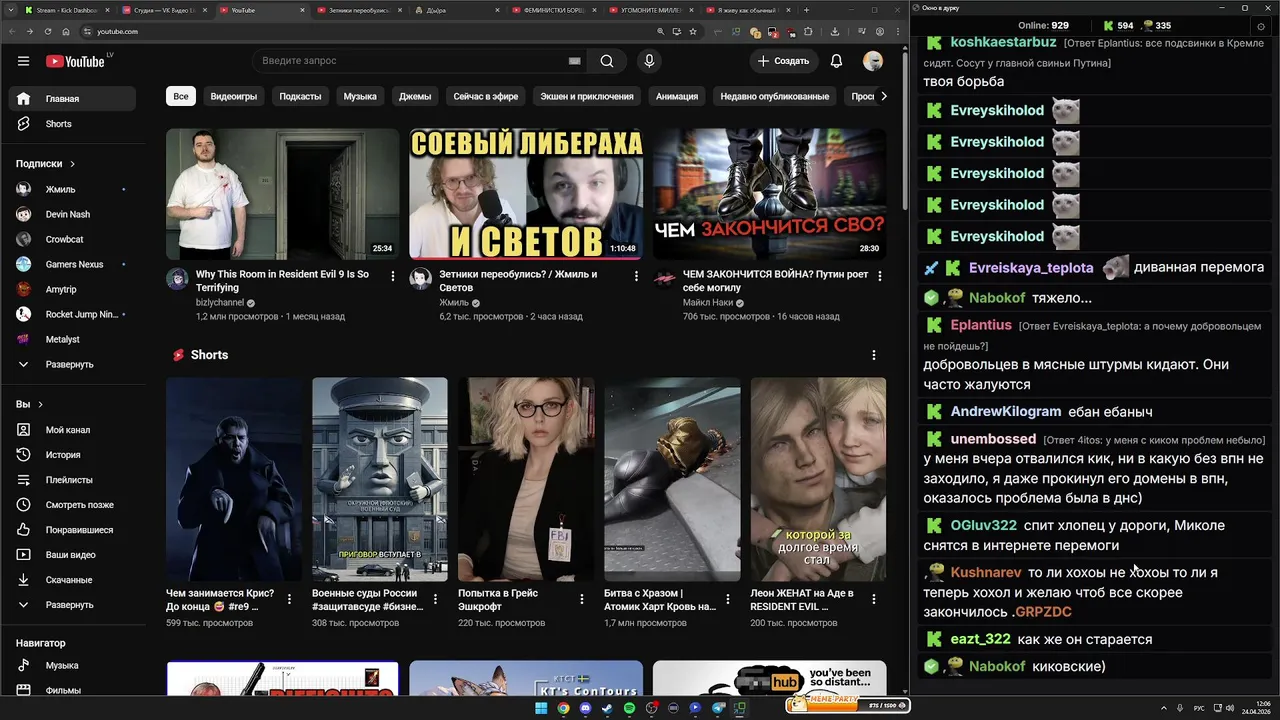This screenshot has width=1280, height=720.
Task: Expand the Вы section arrow
Action: pos(40,405)
